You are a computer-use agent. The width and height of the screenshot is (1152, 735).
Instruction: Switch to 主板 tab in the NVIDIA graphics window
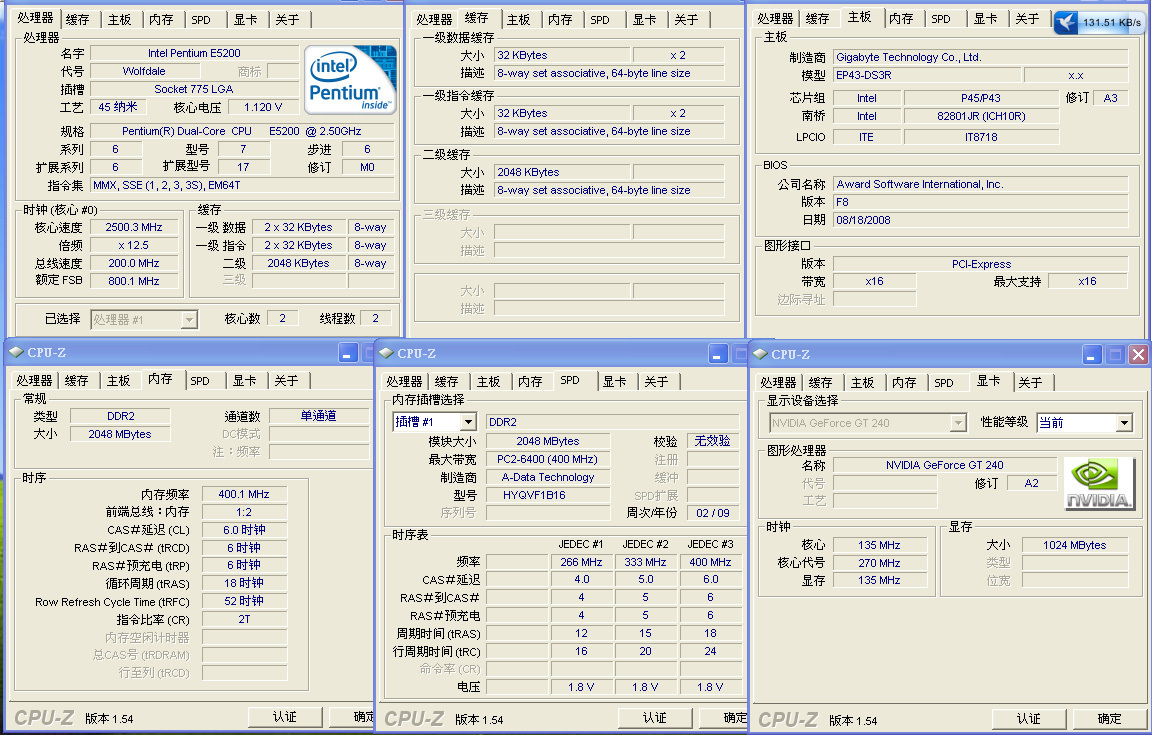click(x=863, y=382)
